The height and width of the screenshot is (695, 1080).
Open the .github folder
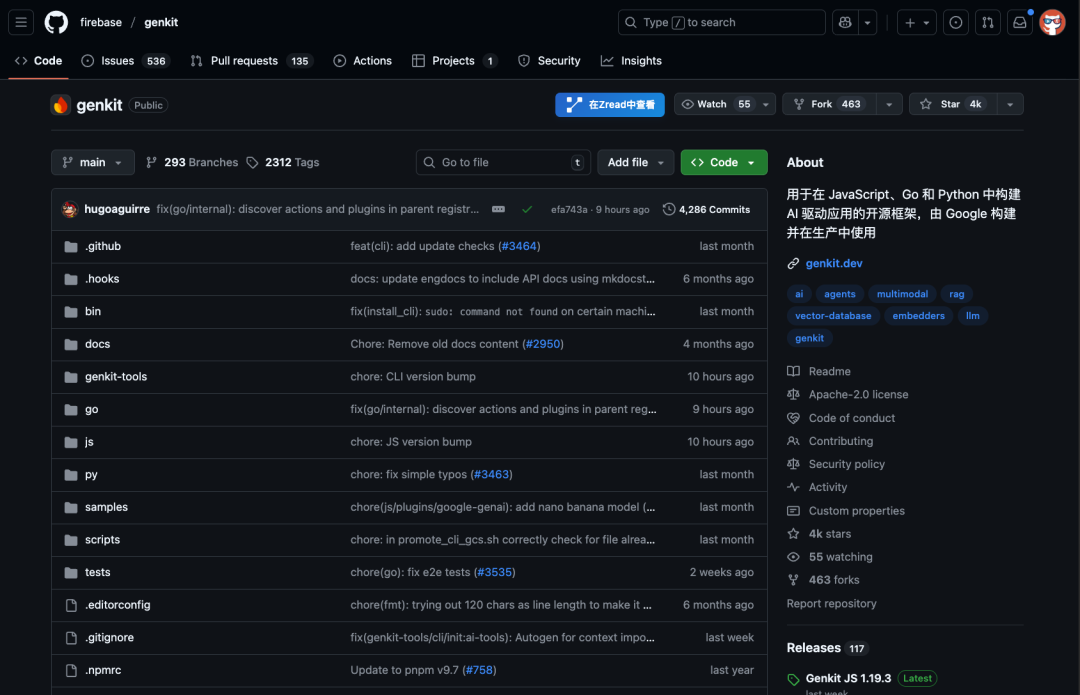[x=103, y=246]
